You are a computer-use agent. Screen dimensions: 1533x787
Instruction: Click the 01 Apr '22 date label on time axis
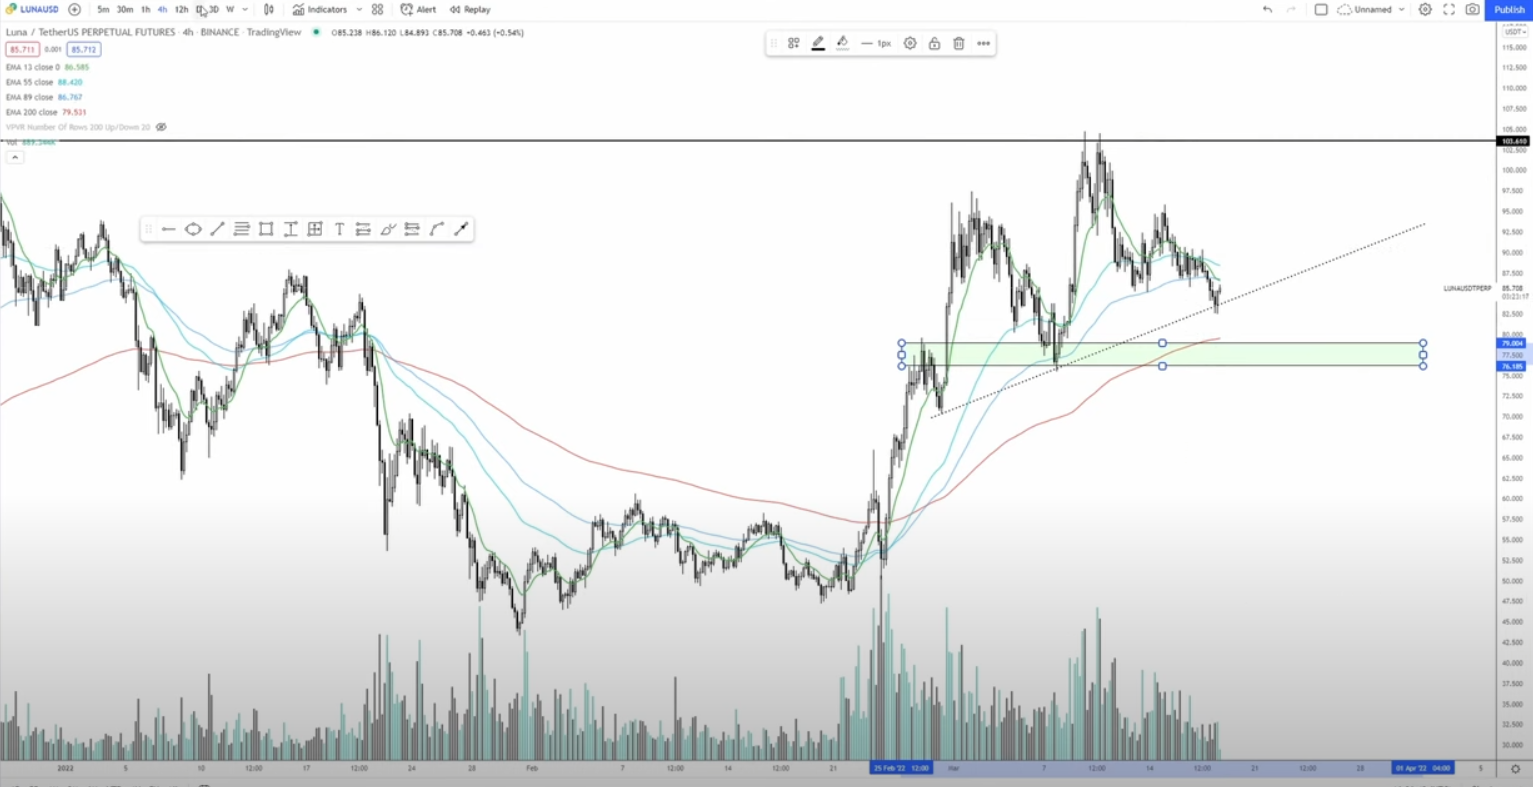(1423, 768)
